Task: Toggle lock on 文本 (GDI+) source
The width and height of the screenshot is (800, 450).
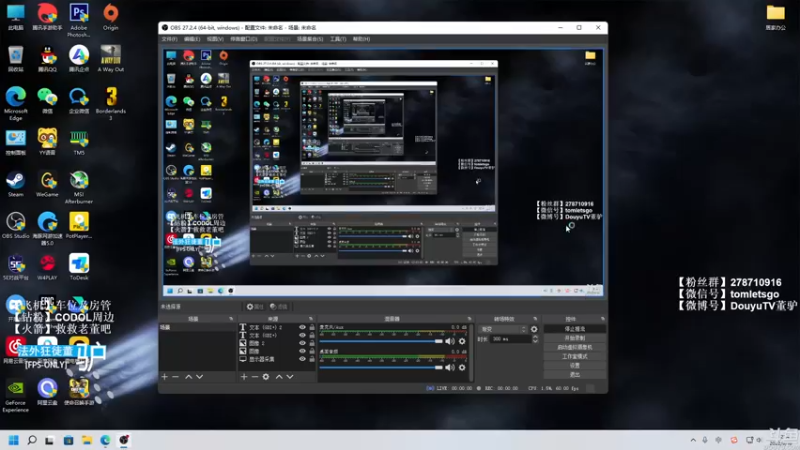Action: (x=312, y=335)
